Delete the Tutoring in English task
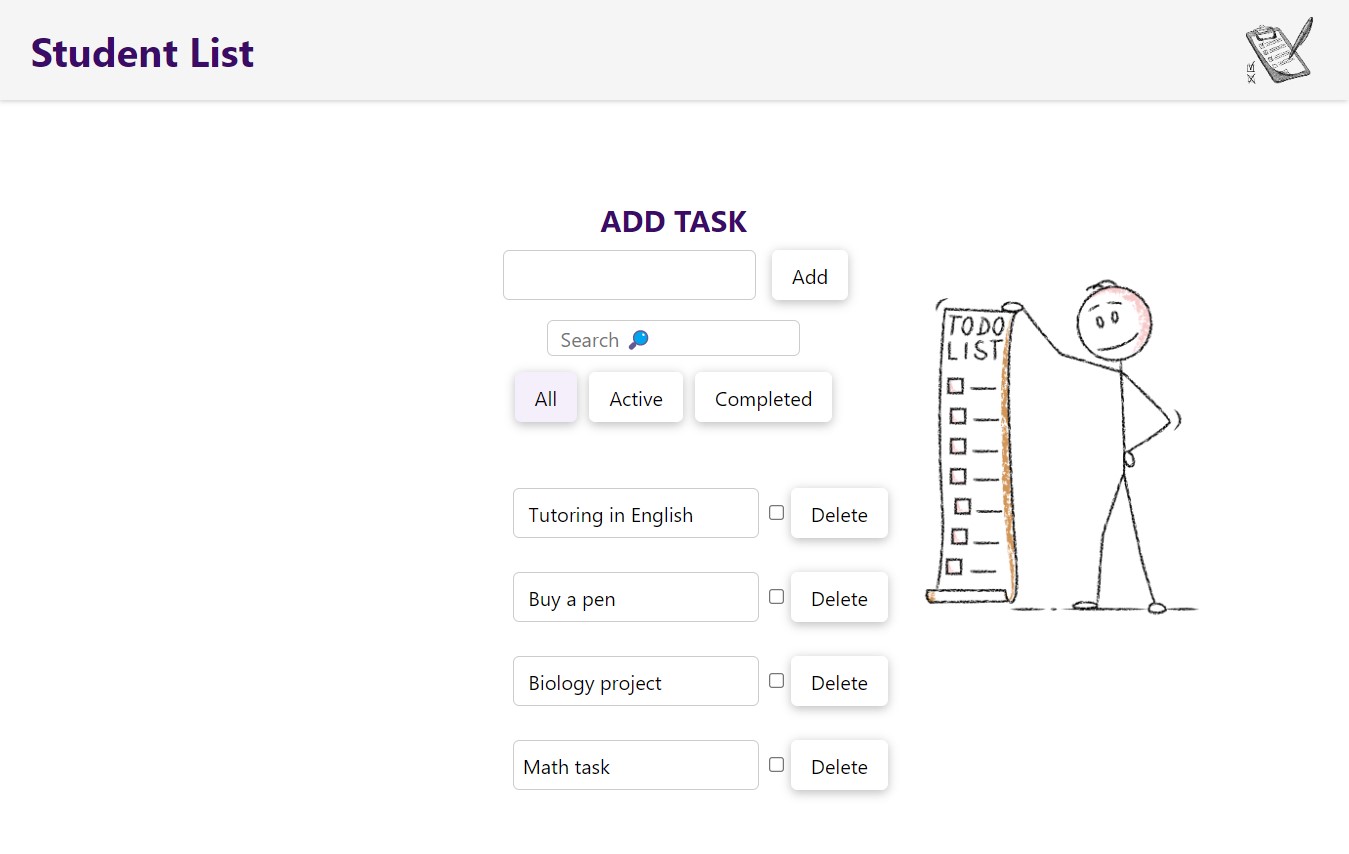The width and height of the screenshot is (1349, 854). (839, 514)
